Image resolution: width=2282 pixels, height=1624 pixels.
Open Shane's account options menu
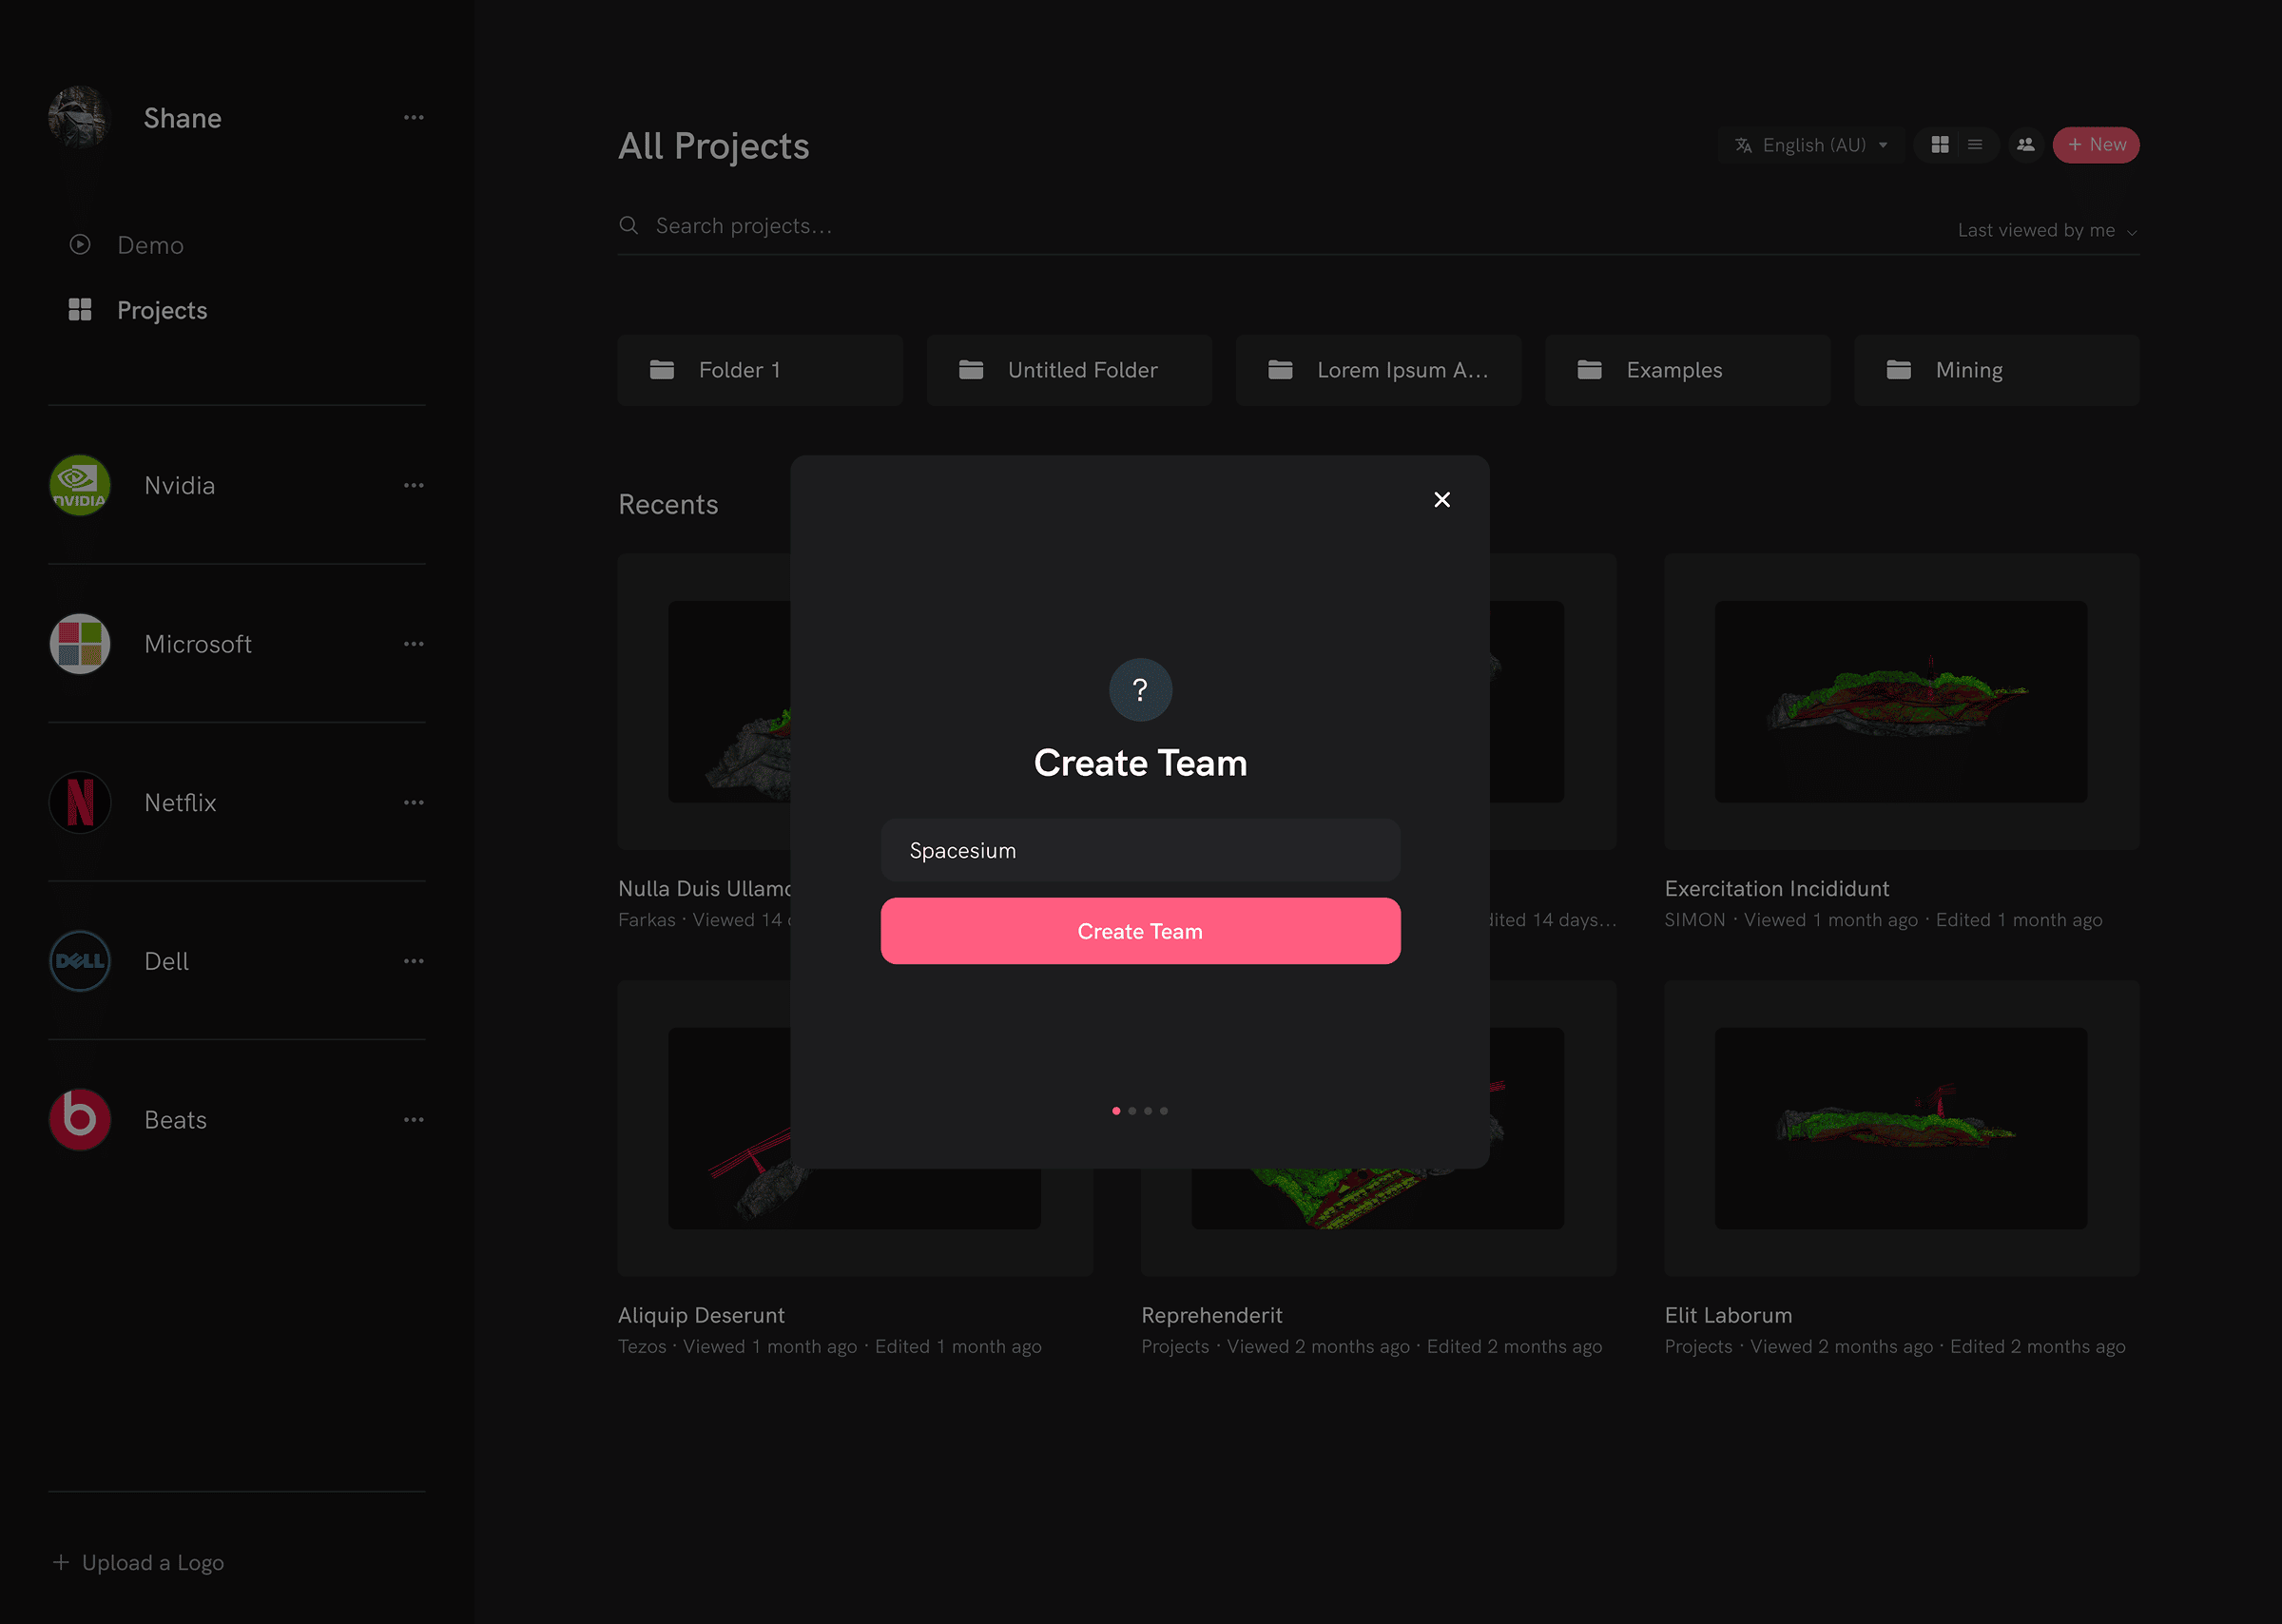click(414, 117)
